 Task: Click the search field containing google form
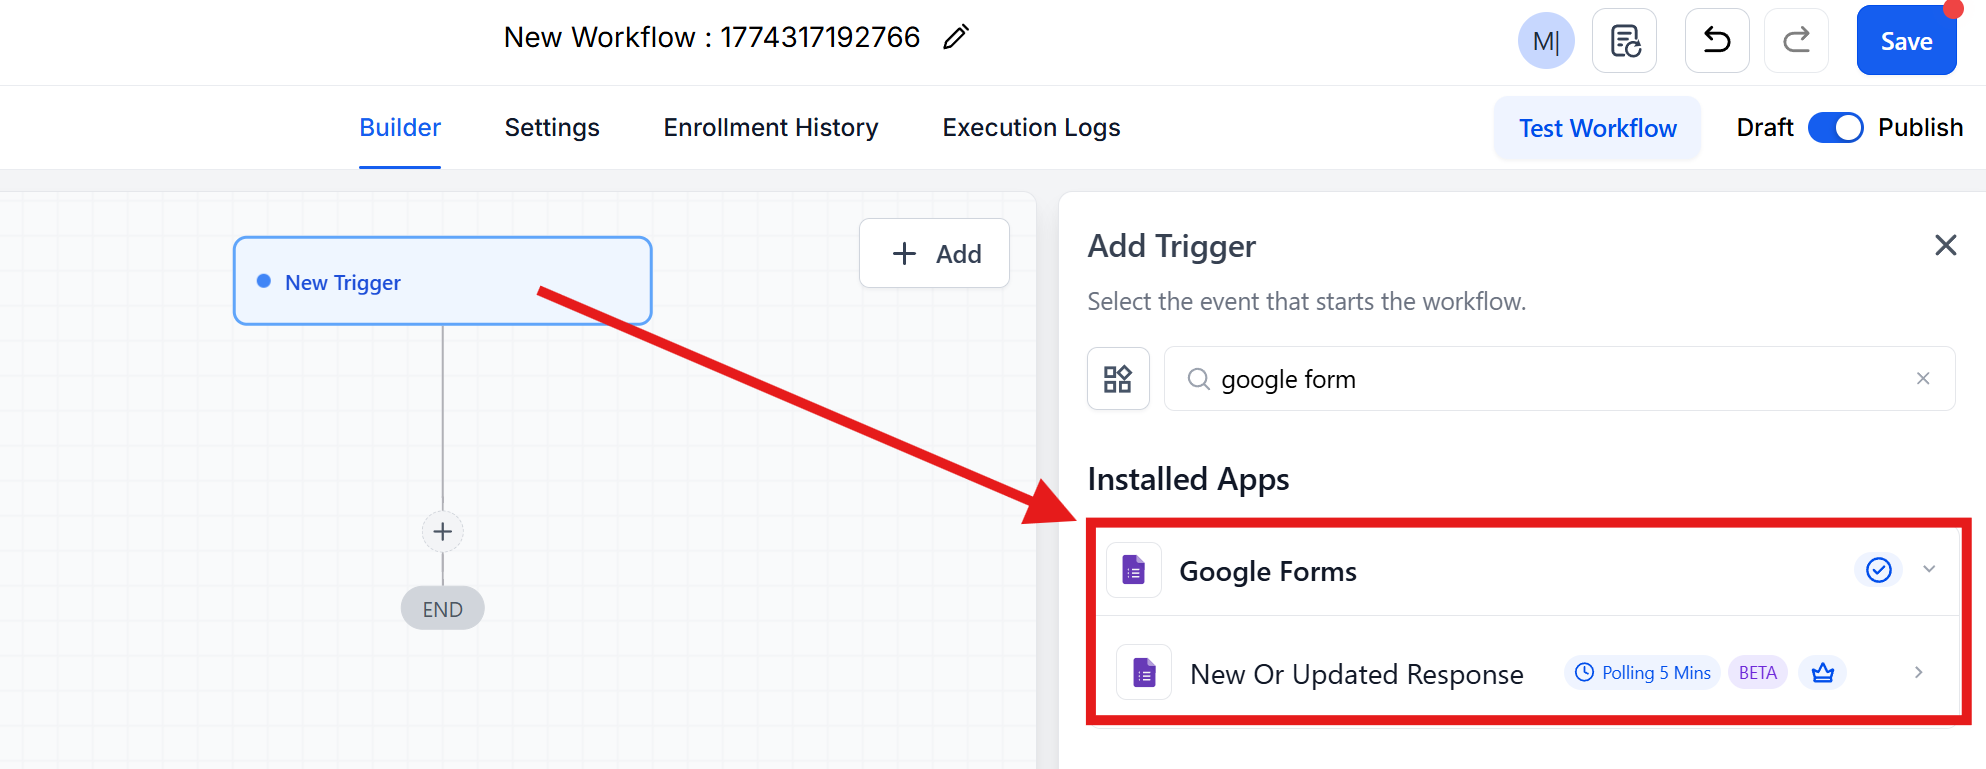[x=1559, y=379]
